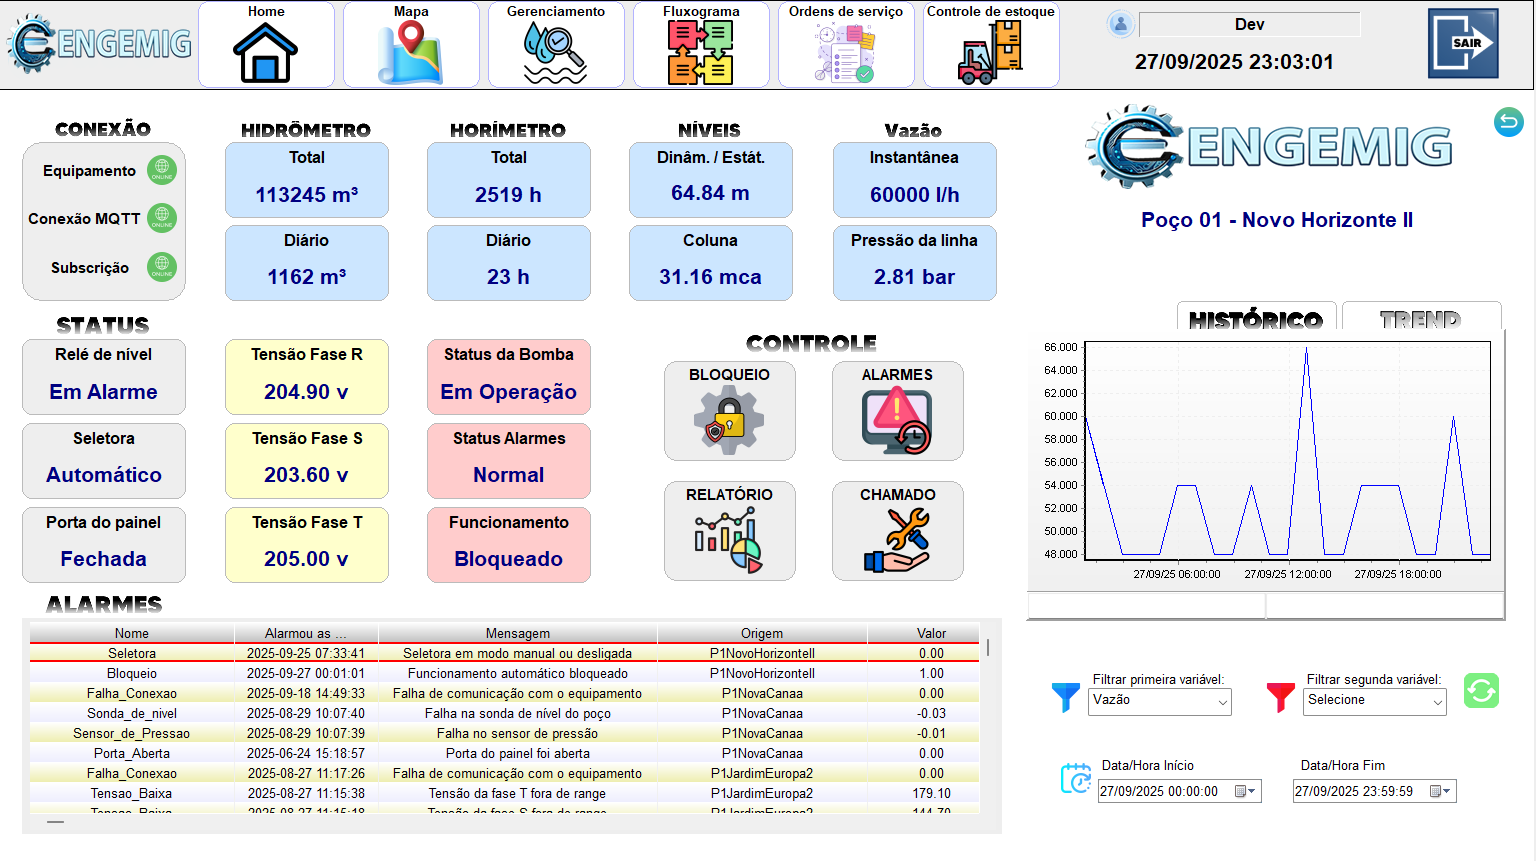Open the Data/Hora Fim calendar dropdown
Viewport: 1536px width, 861px height.
(1440, 792)
